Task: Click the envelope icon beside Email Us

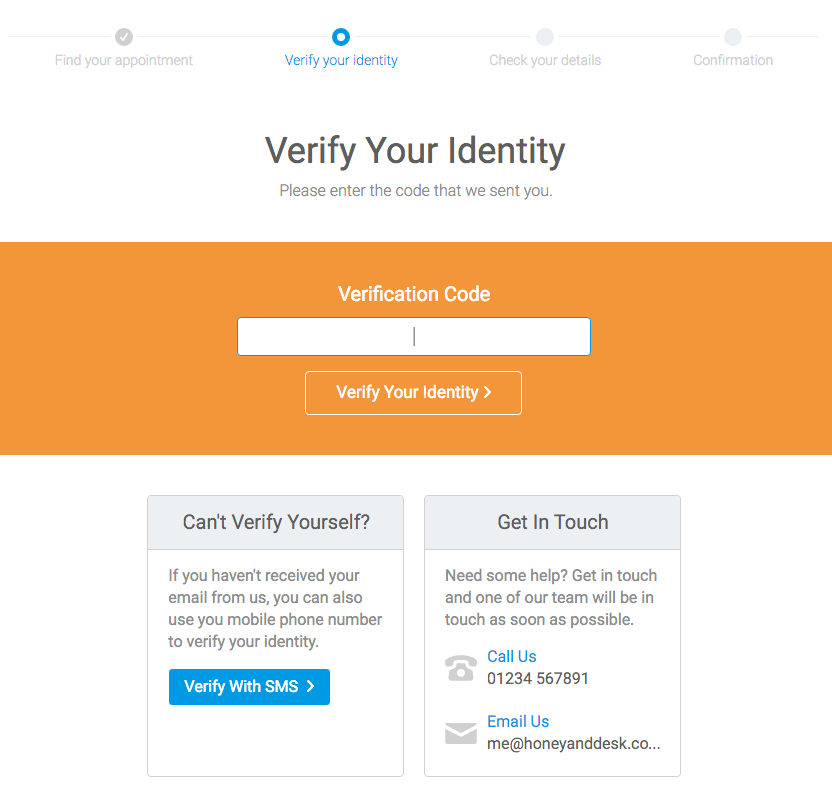Action: pyautogui.click(x=461, y=733)
